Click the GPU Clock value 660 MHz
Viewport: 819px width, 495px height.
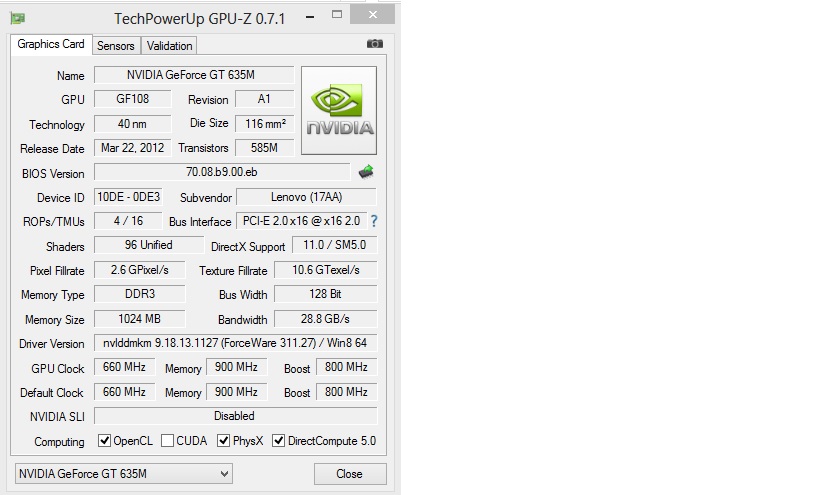click(x=124, y=367)
